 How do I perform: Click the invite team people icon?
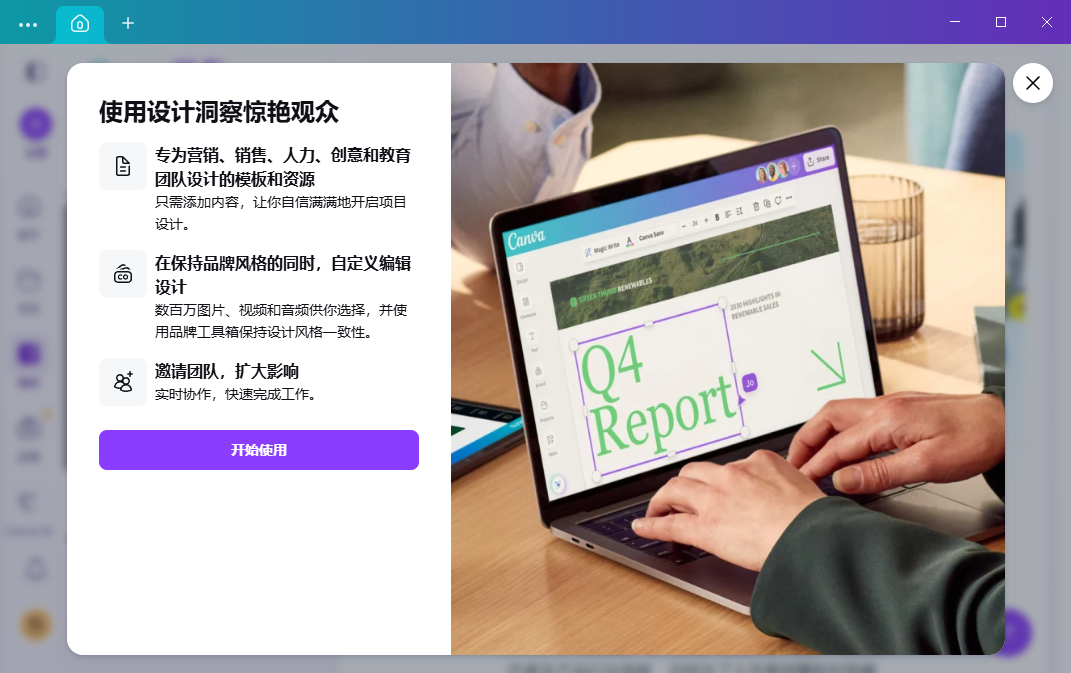tap(123, 382)
